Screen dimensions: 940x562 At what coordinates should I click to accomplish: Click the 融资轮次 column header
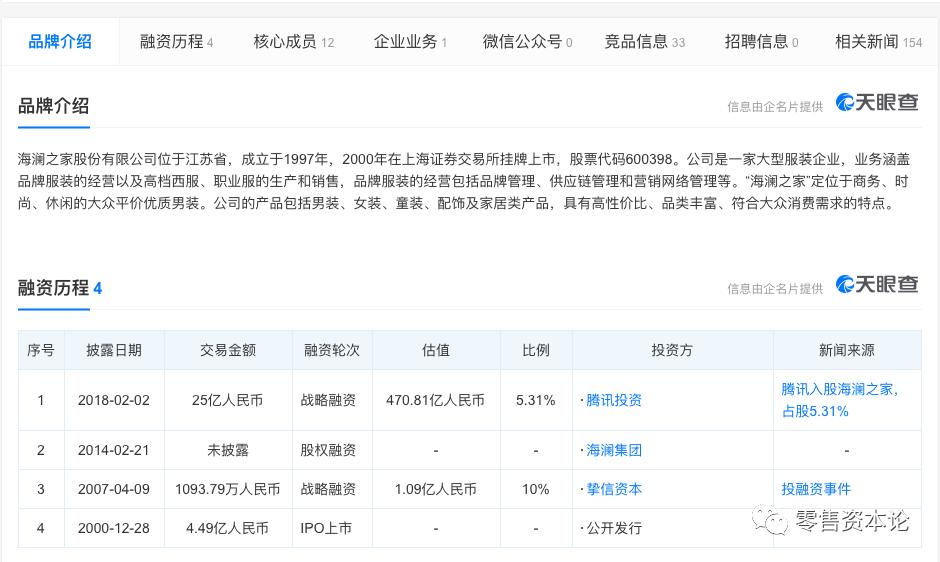coord(332,350)
